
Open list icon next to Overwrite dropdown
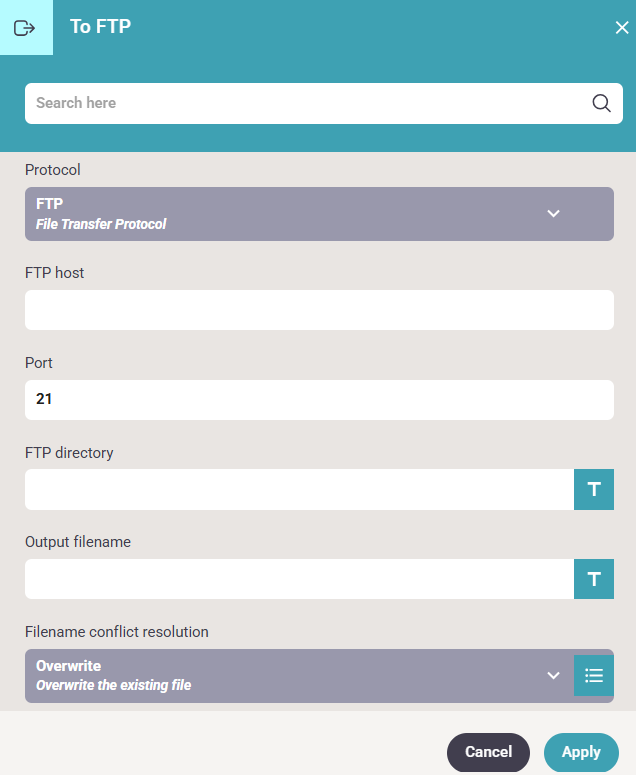pyautogui.click(x=594, y=675)
